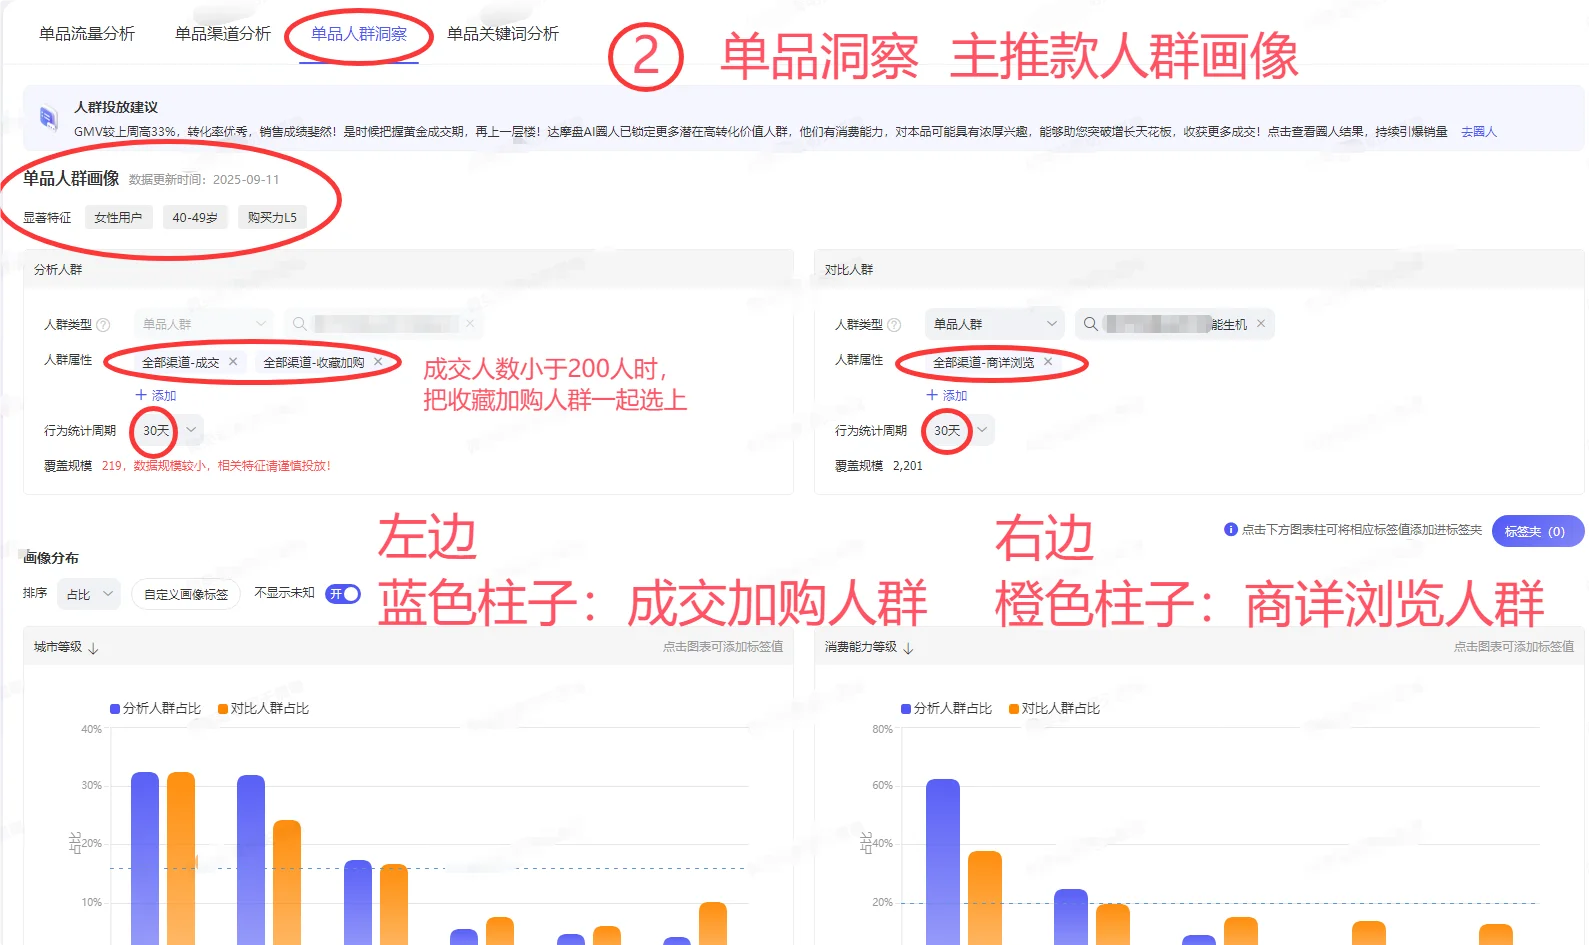1589x945 pixels.
Task: Toggle 对比人群占比 legend in 消费能力等级 chart
Action: click(1054, 708)
